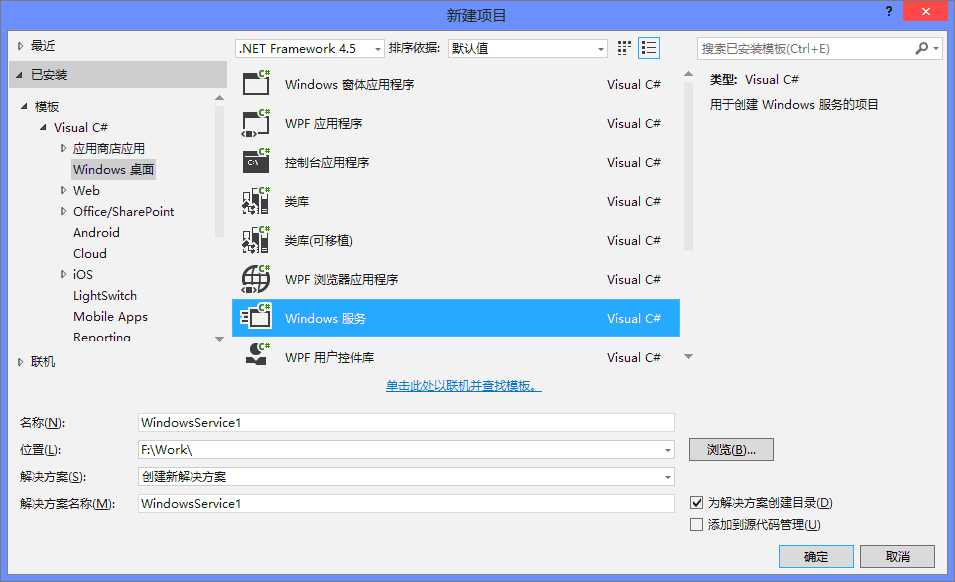This screenshot has width=955, height=582.
Task: Open 单击此处以联机并查找模板 link
Action: coord(463,386)
